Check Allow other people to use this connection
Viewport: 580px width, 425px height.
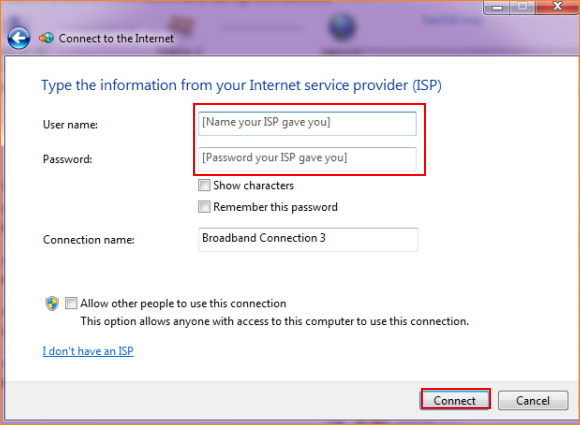pos(71,303)
